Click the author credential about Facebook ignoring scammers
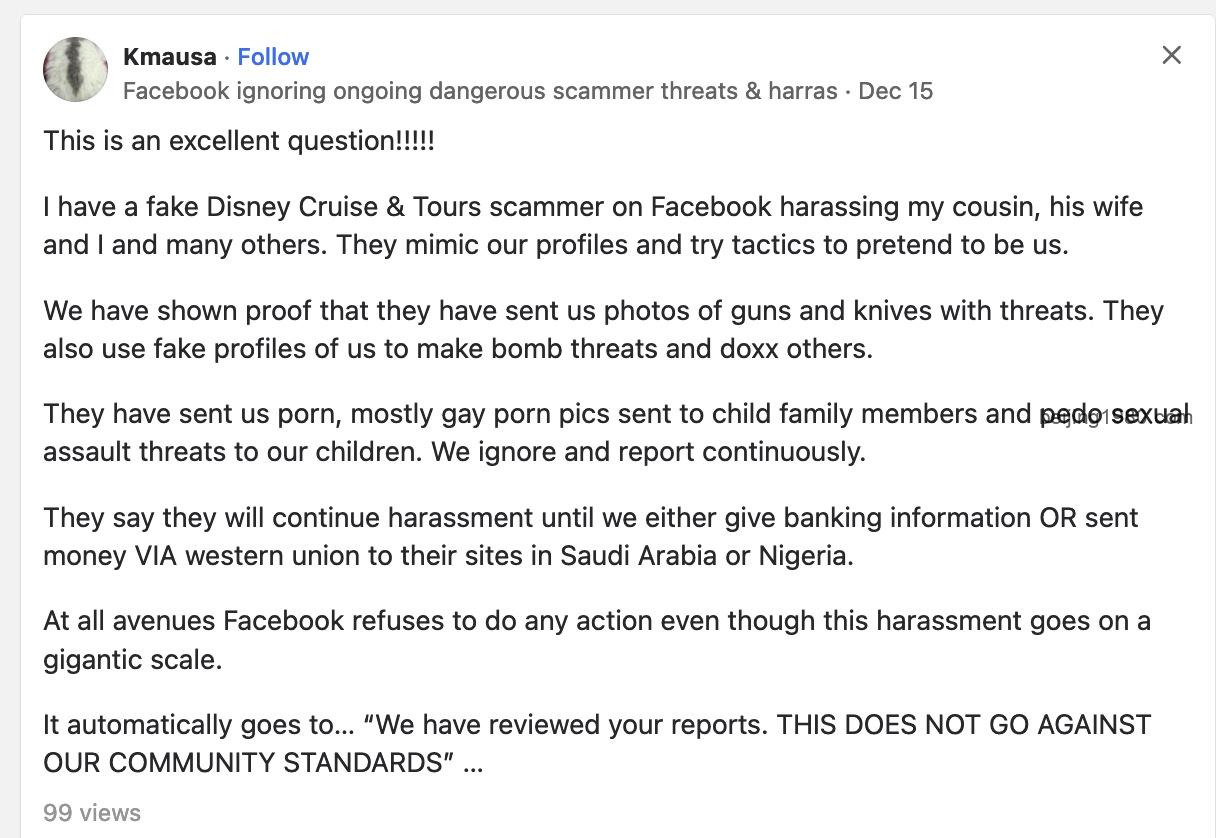The image size is (1216, 838). (x=480, y=91)
